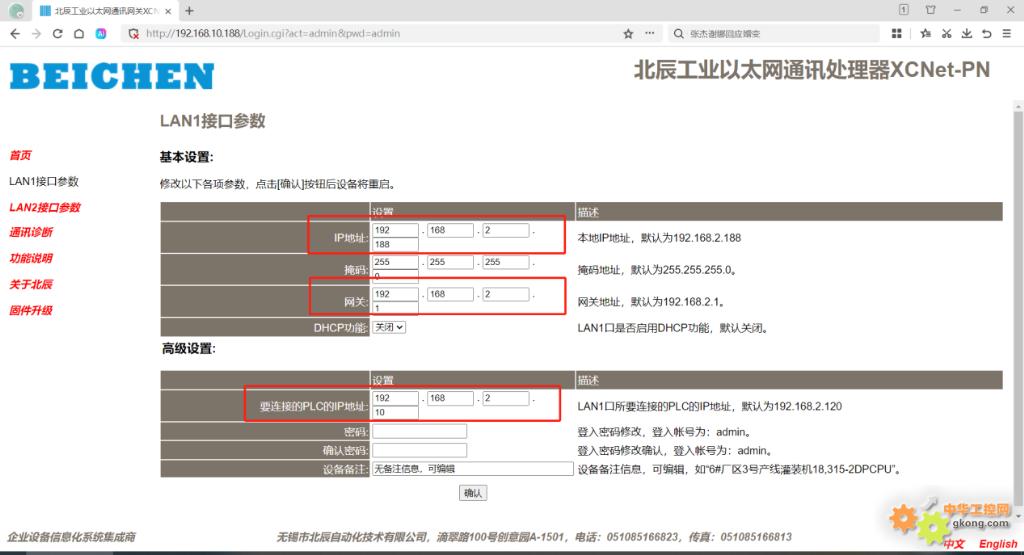Close the 北辰工业以太网通讯网关 tab
The image size is (1024, 555).
(x=168, y=11)
